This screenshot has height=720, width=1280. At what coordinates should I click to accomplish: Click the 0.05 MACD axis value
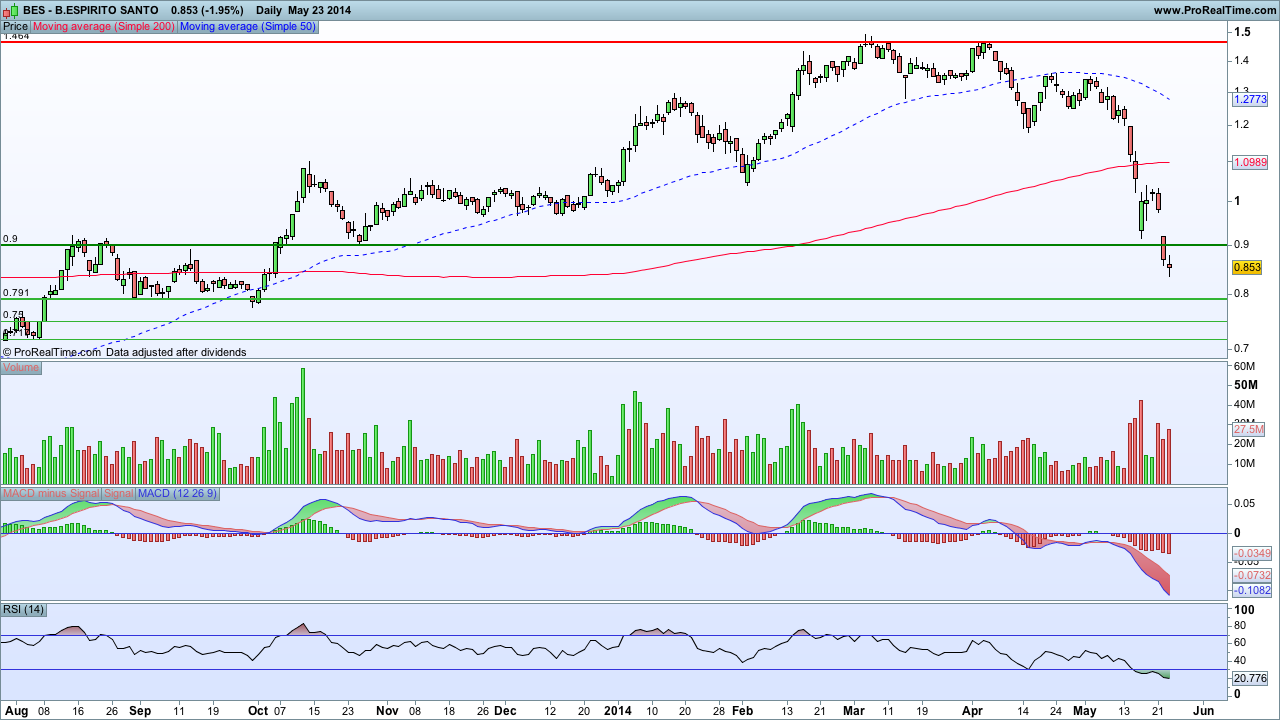(1245, 504)
